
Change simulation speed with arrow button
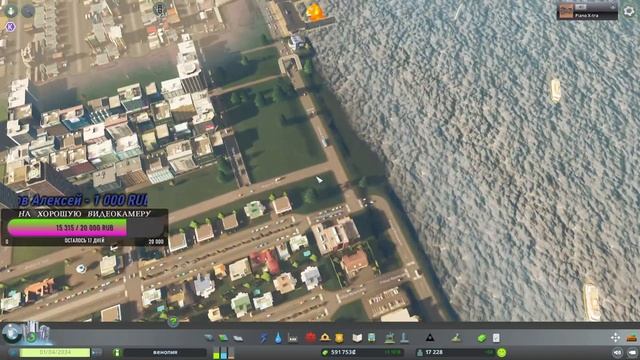[97, 352]
